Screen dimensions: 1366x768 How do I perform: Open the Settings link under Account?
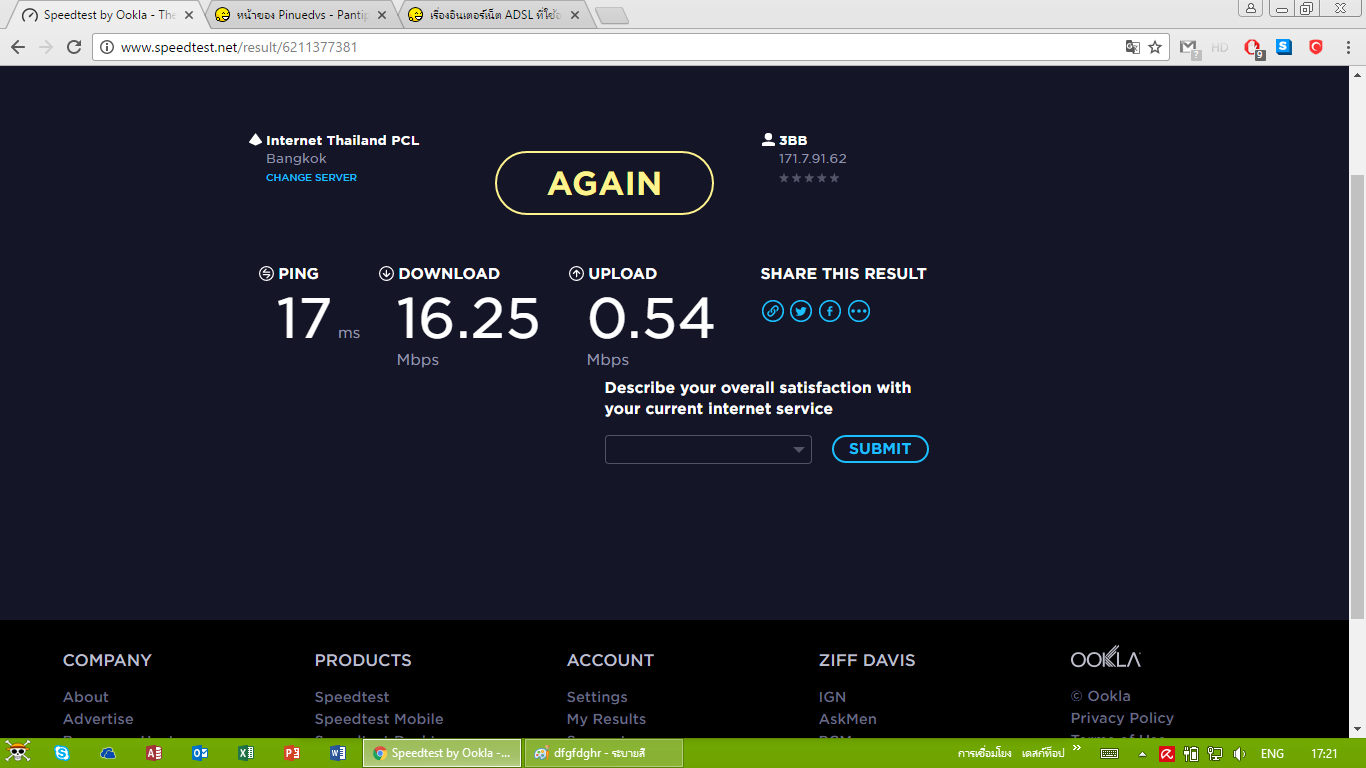click(597, 697)
